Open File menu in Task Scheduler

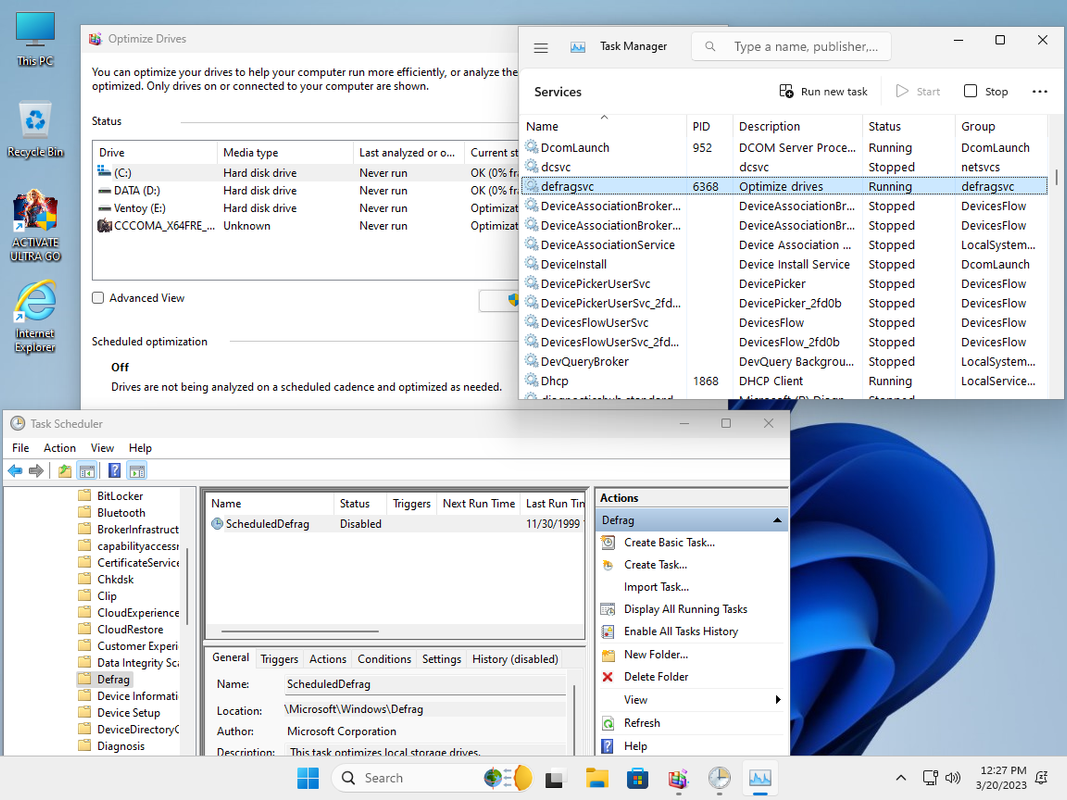coord(20,448)
